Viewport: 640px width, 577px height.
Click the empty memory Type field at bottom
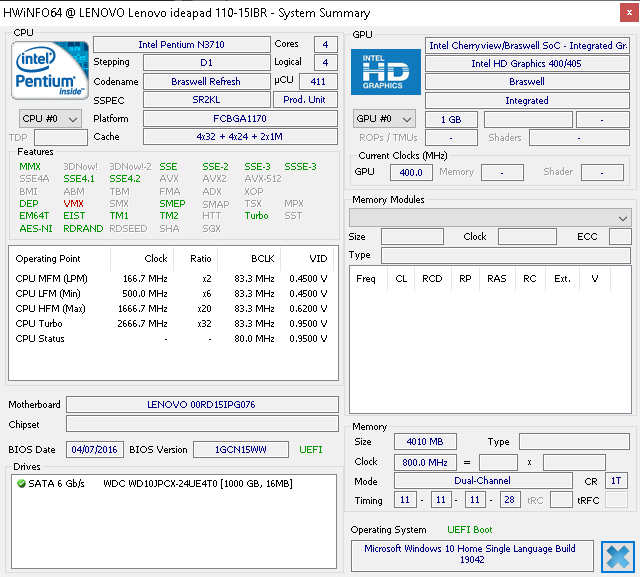pos(574,442)
